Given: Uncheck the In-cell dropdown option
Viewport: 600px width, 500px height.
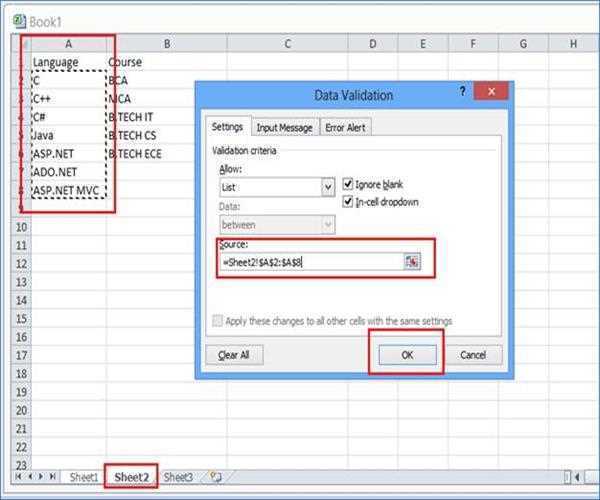Looking at the screenshot, I should click(x=348, y=202).
